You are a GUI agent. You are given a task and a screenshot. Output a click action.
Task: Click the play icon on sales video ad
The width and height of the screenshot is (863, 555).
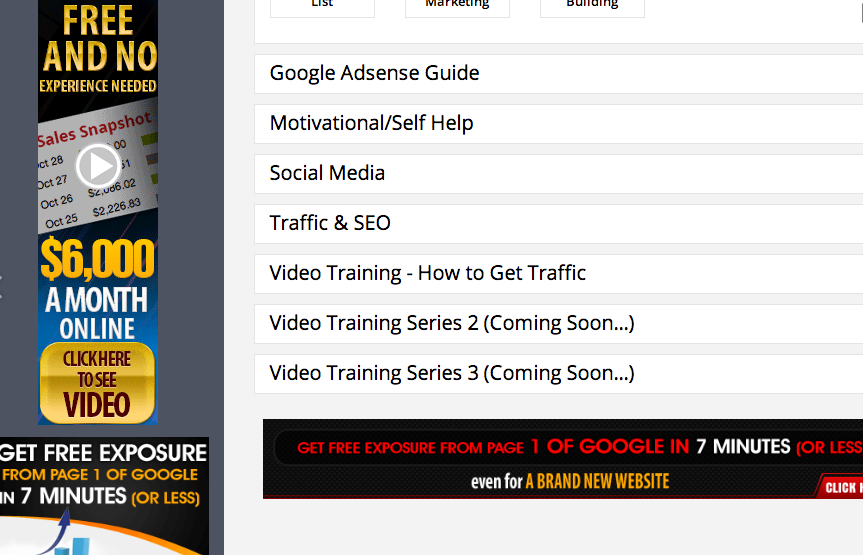(98, 165)
